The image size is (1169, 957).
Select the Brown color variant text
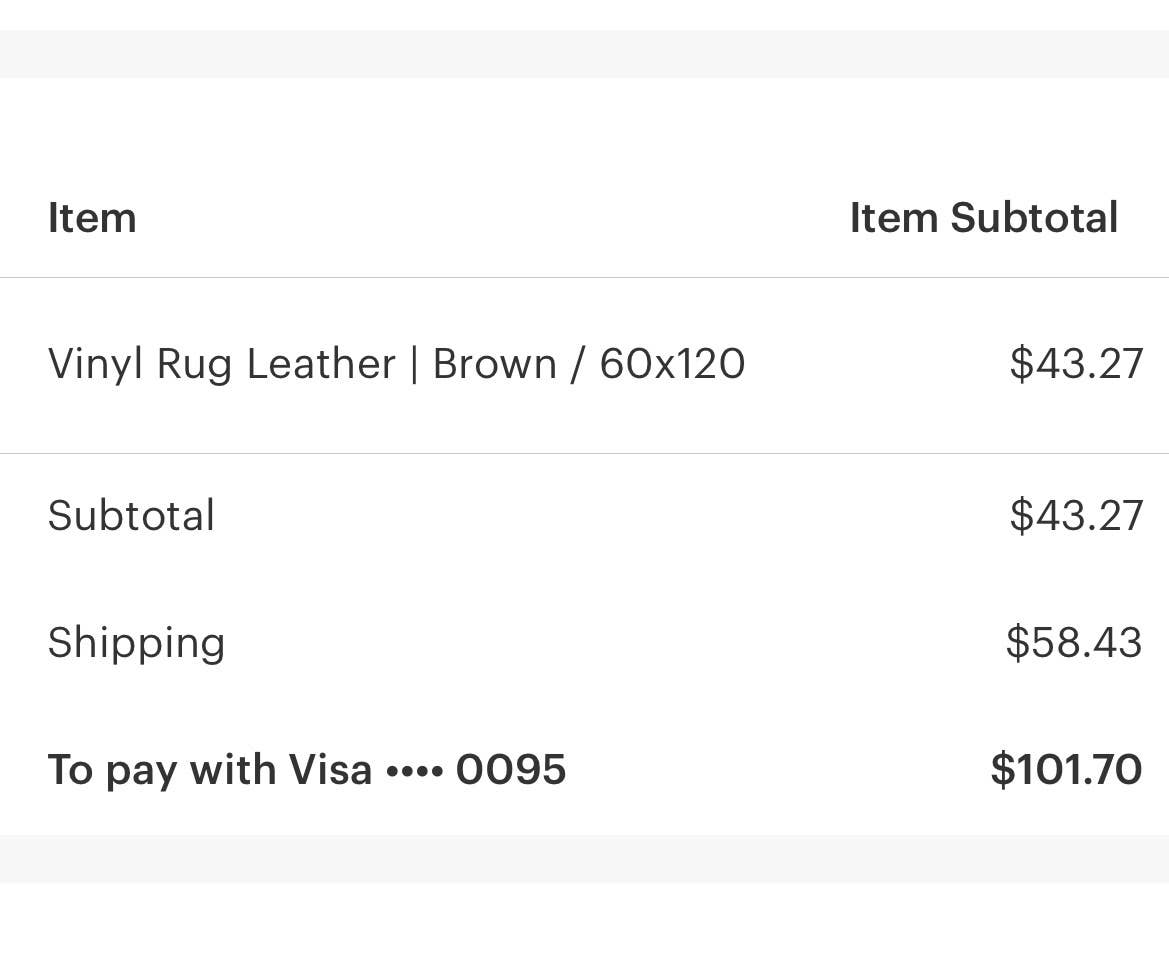pos(494,364)
